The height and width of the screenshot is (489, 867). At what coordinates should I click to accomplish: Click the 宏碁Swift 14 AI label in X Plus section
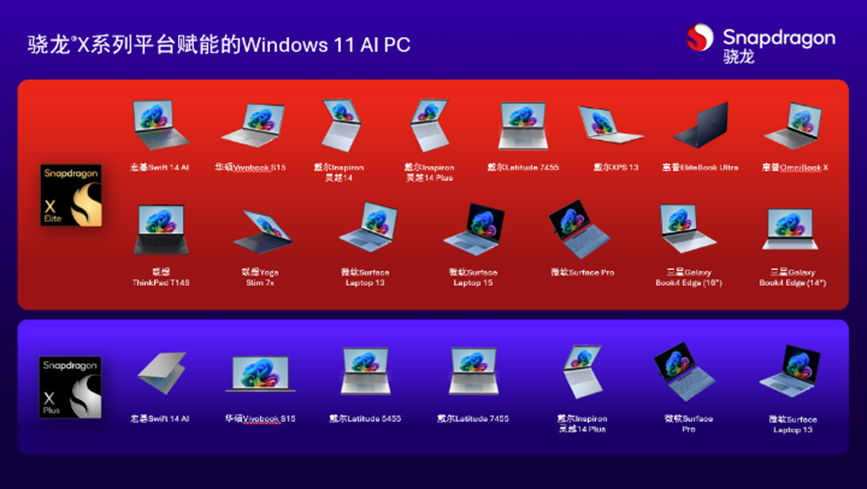[160, 419]
